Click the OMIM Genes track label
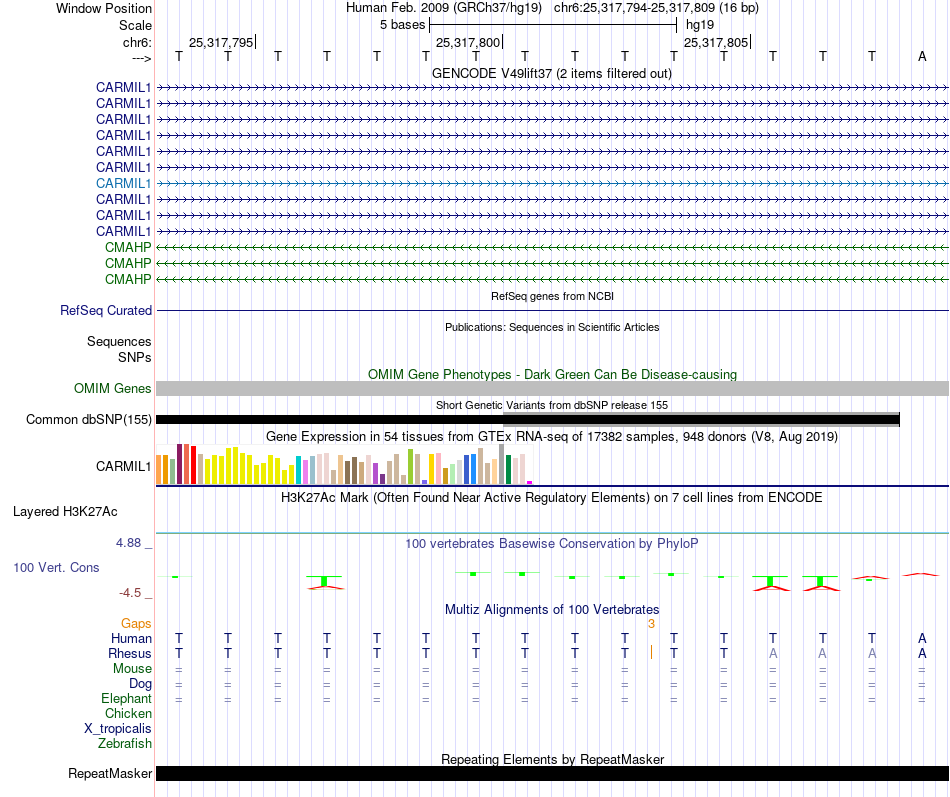This screenshot has width=950, height=797. point(113,388)
